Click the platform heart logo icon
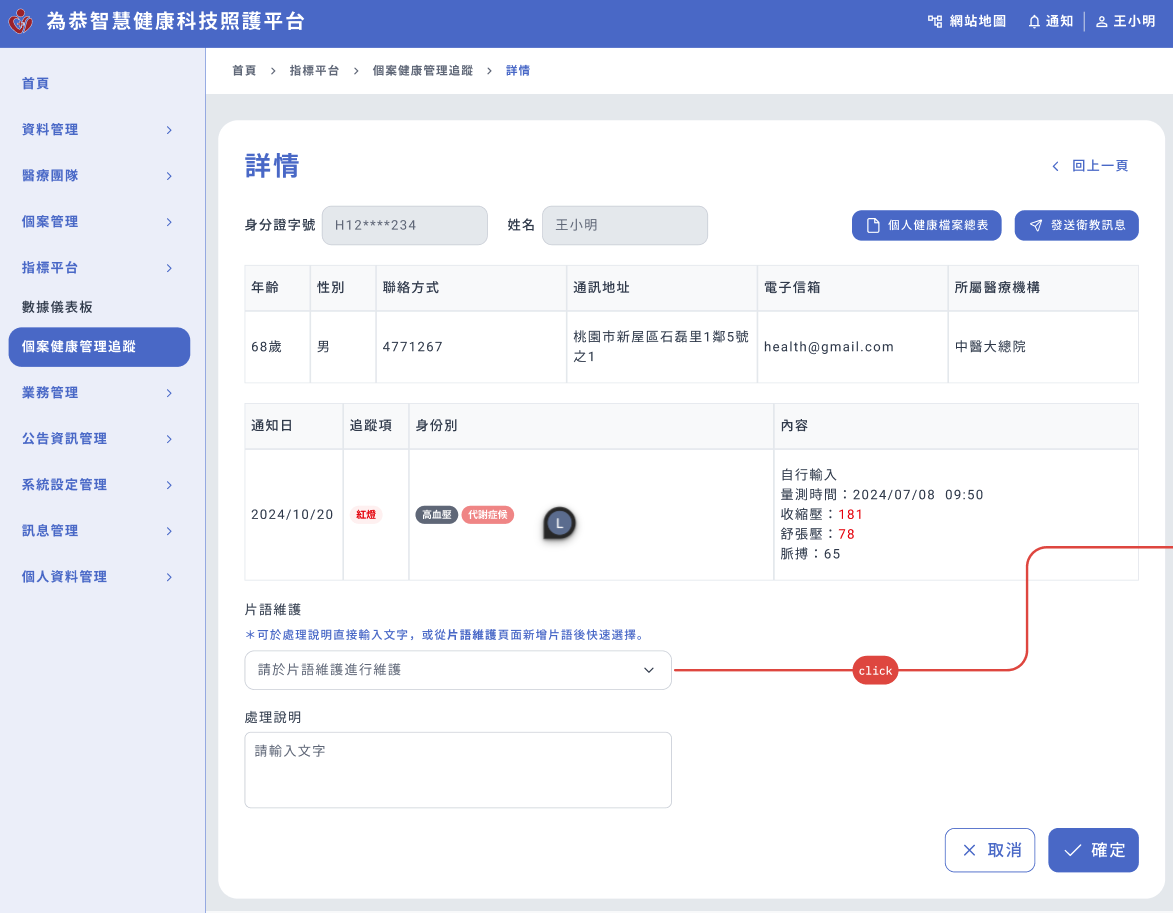 pos(20,22)
